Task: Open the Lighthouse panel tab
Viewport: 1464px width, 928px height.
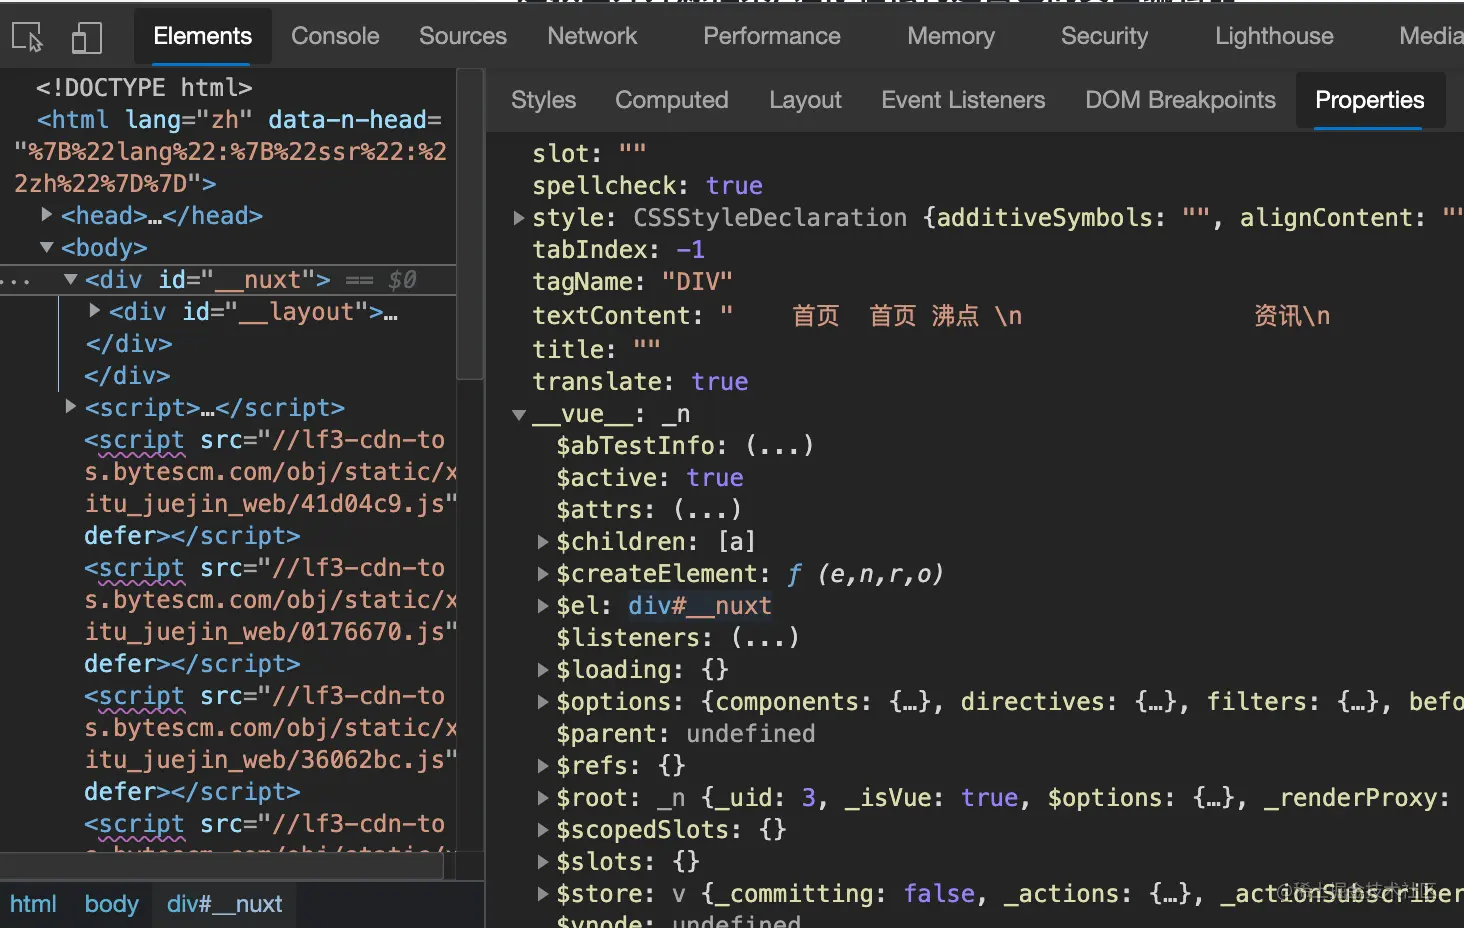Action: [x=1274, y=36]
